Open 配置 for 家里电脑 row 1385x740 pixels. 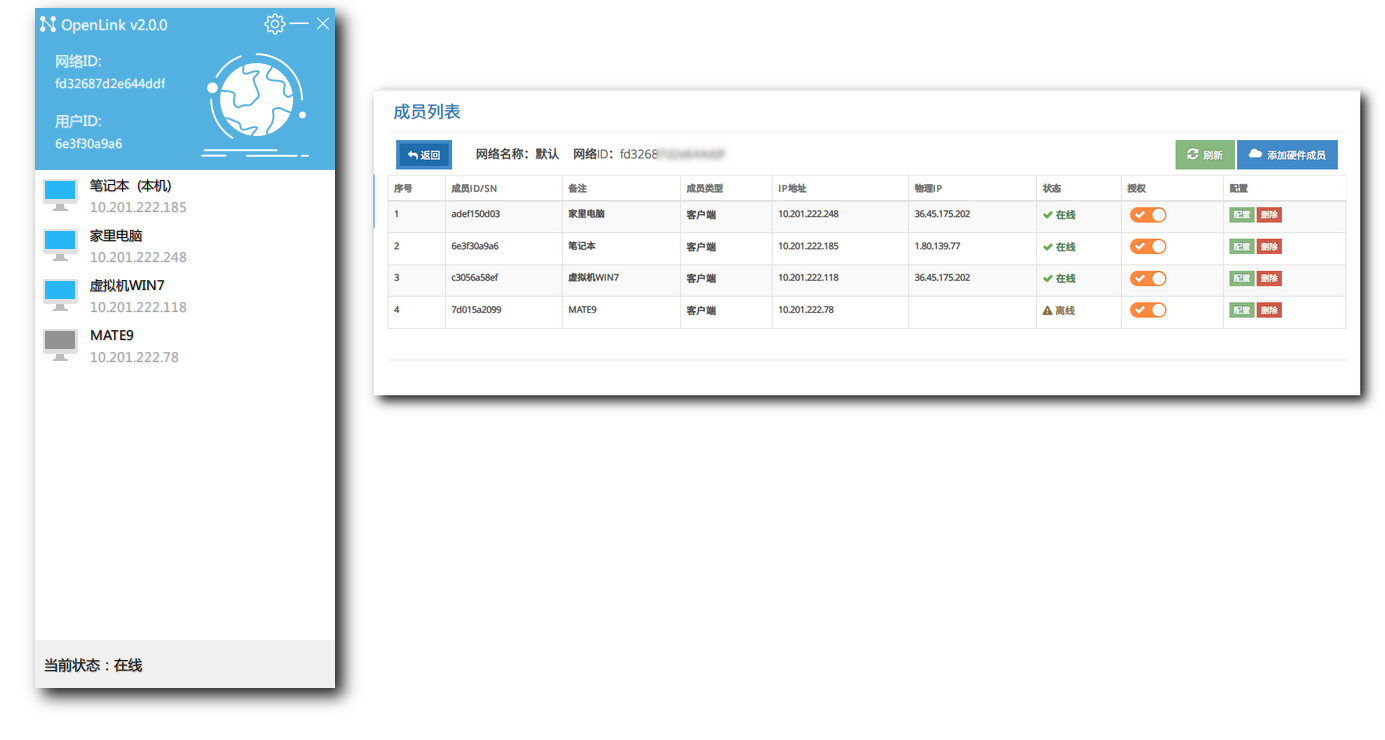[1240, 215]
